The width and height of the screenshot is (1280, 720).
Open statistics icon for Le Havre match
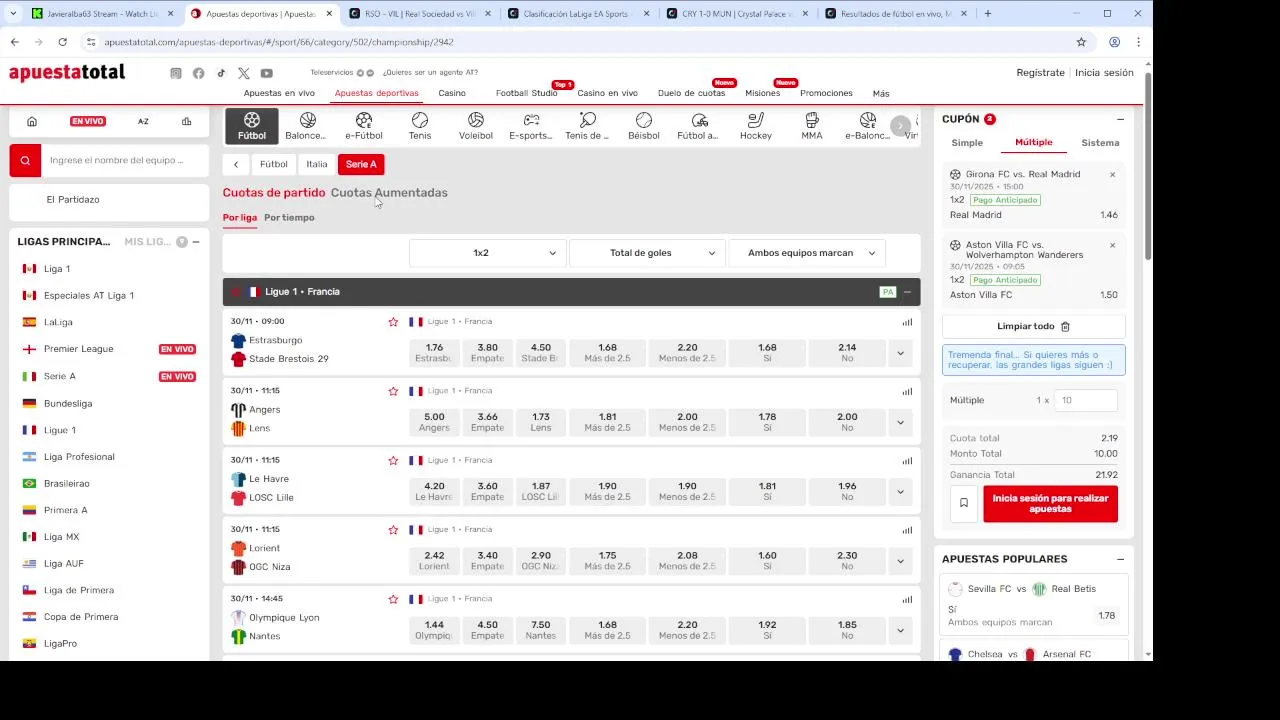pyautogui.click(x=907, y=460)
